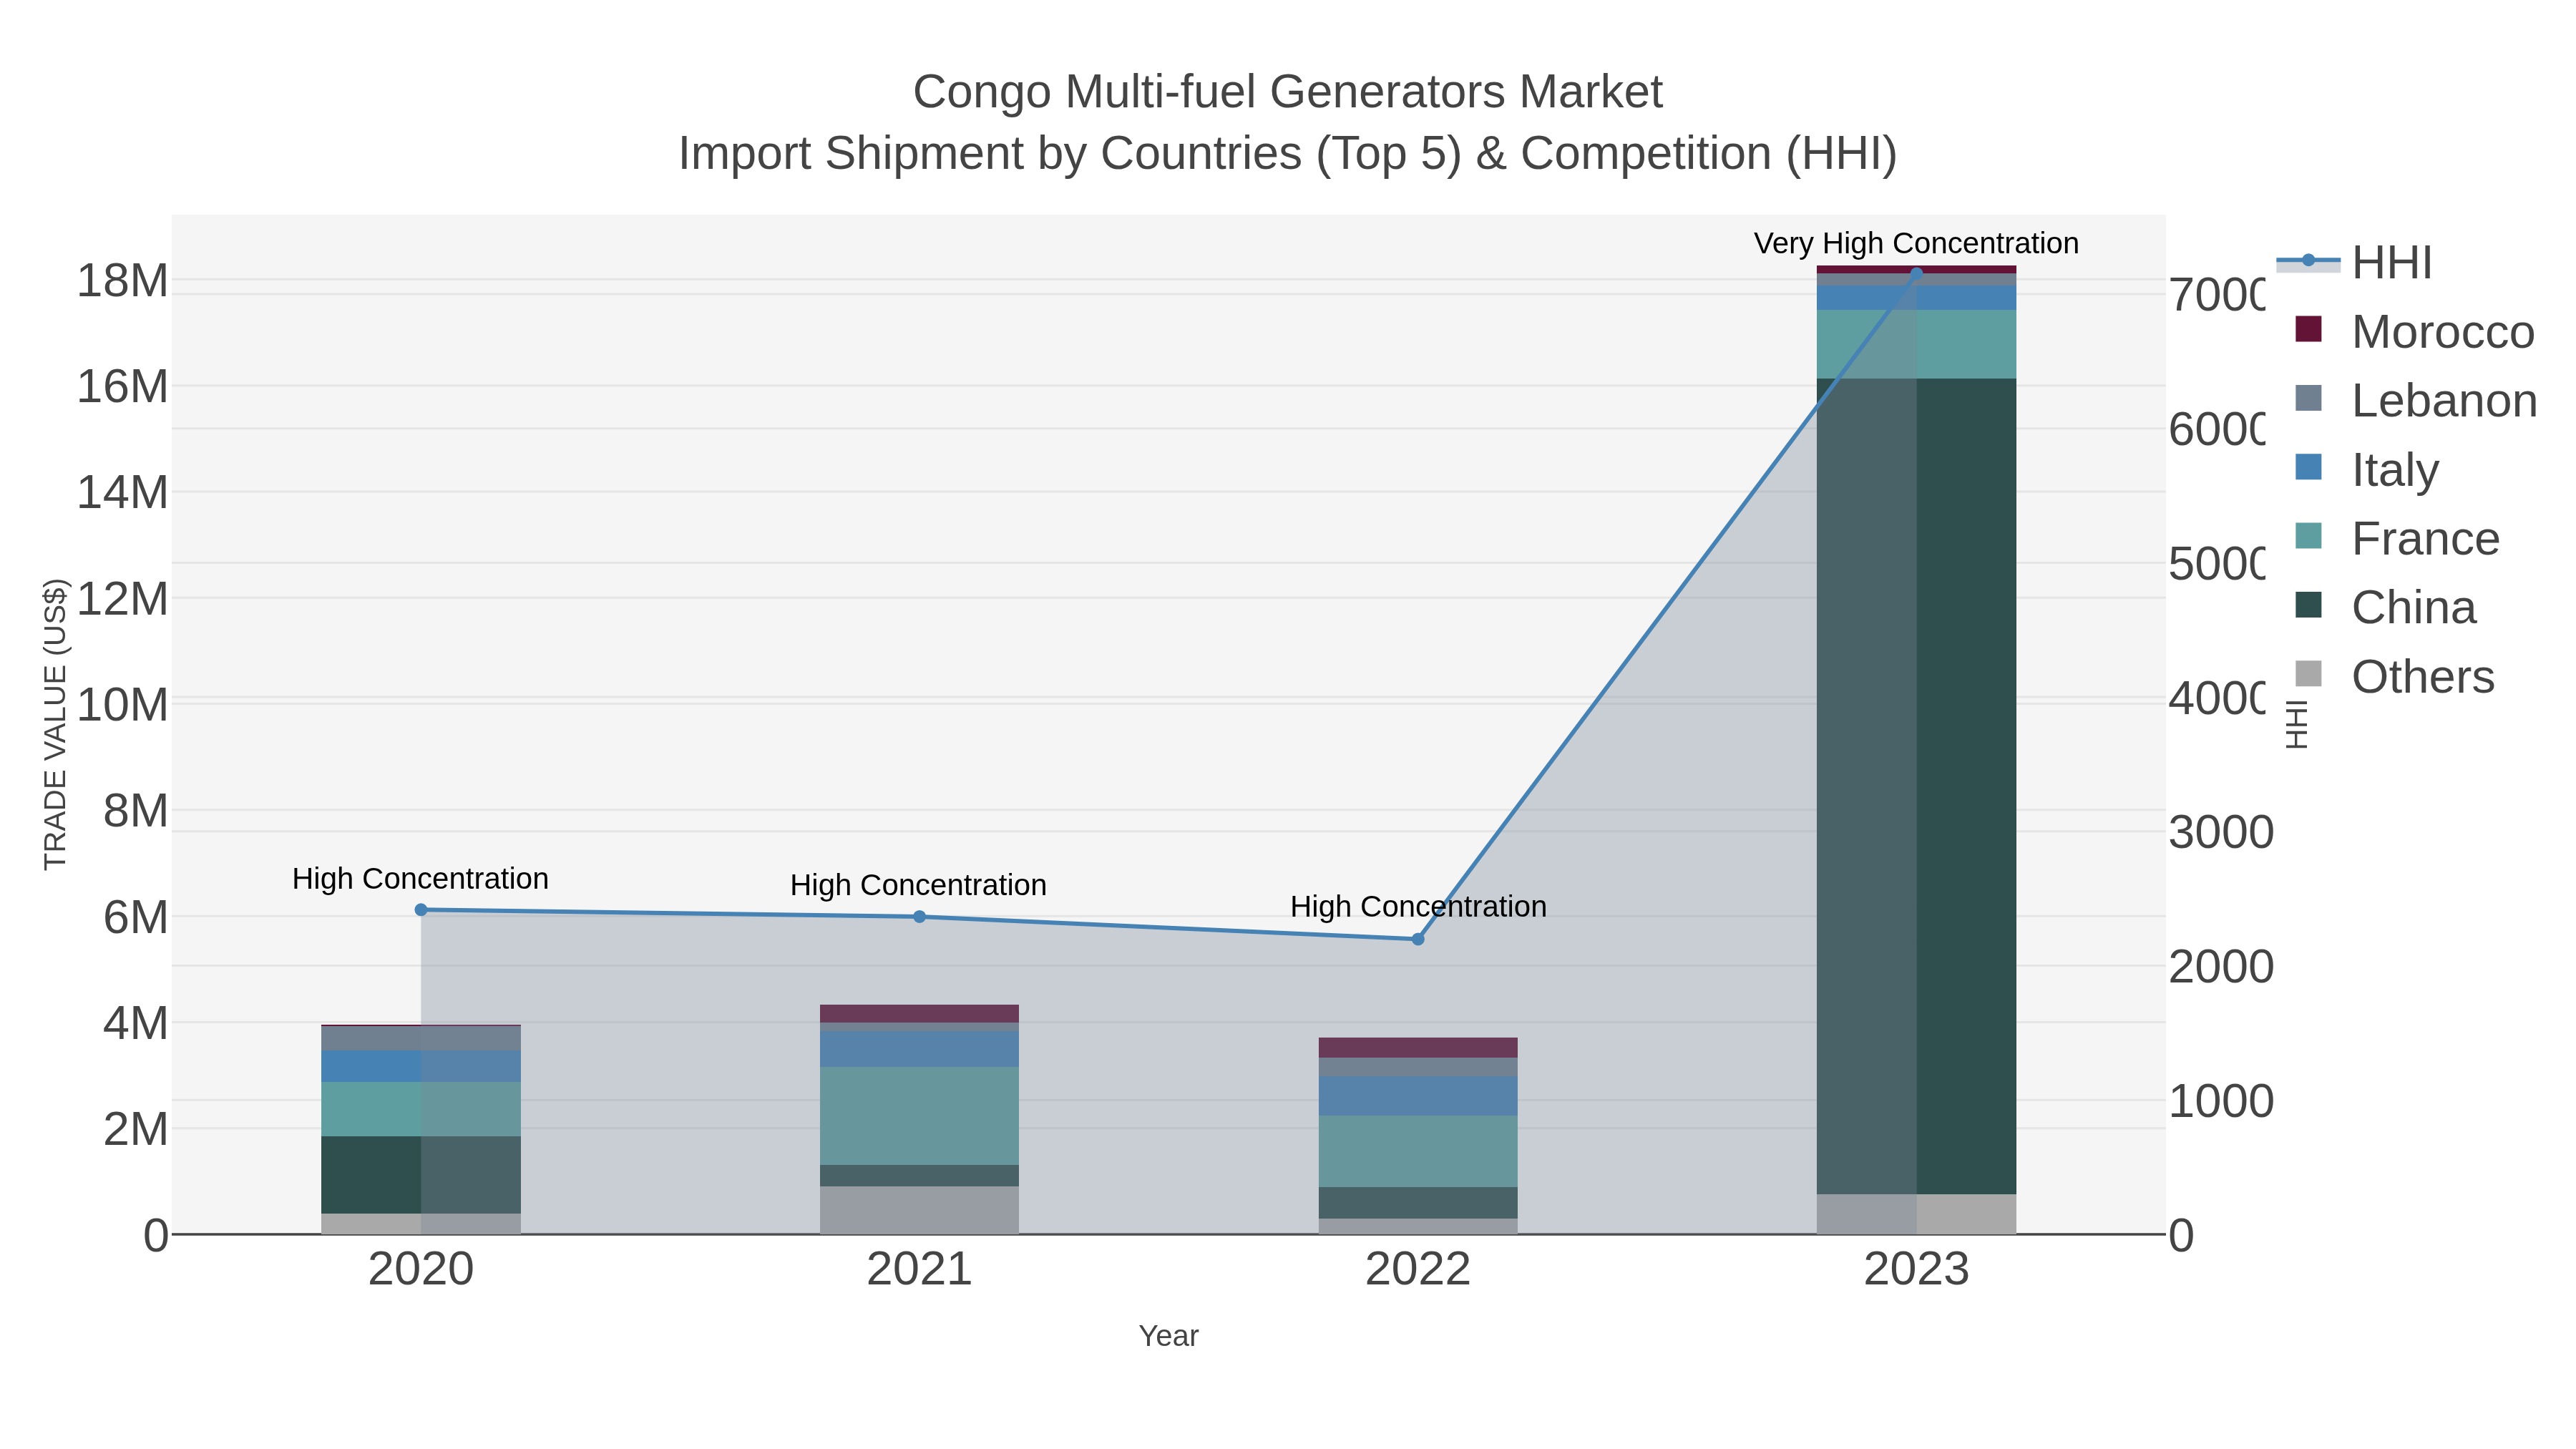Viewport: 2576px width, 1449px height.
Task: Click the Lebanon gray-blue legend swatch
Action: [2308, 398]
